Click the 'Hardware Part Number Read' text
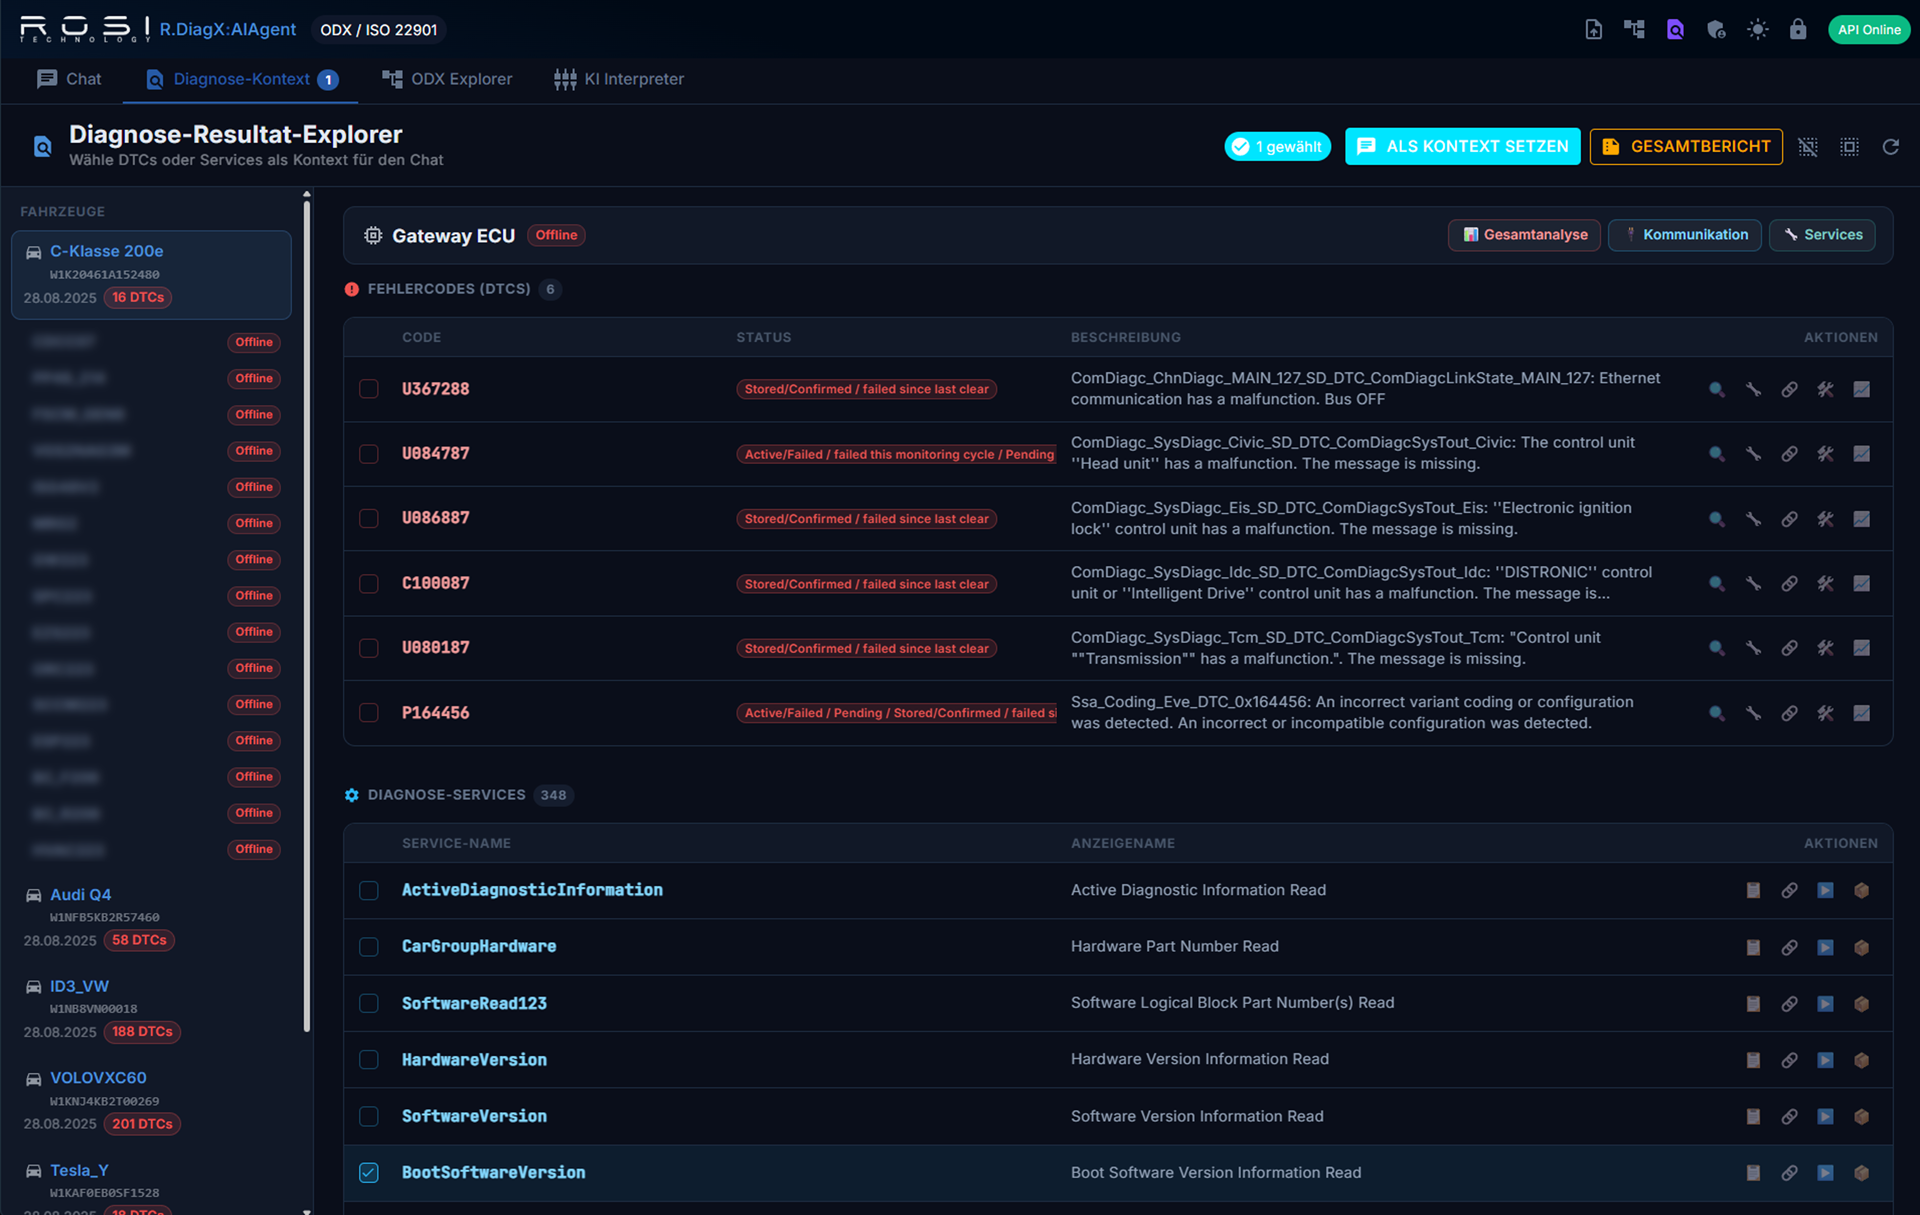This screenshot has height=1215, width=1920. click(x=1174, y=946)
